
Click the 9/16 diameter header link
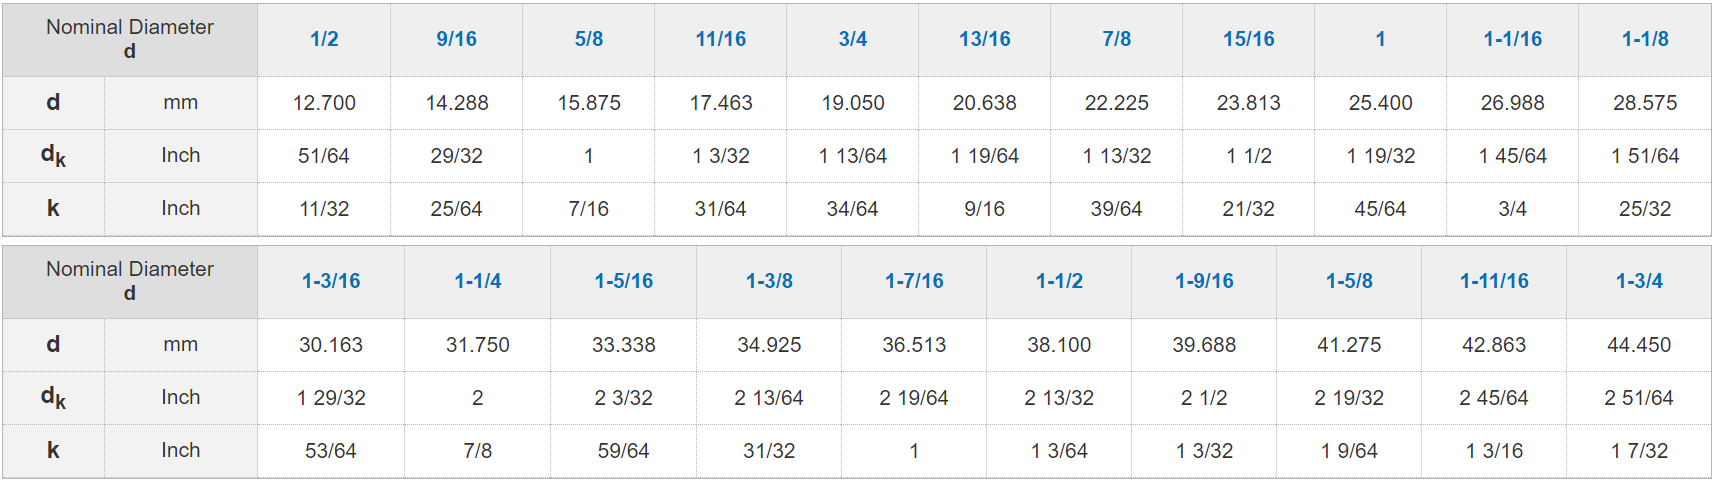[456, 39]
